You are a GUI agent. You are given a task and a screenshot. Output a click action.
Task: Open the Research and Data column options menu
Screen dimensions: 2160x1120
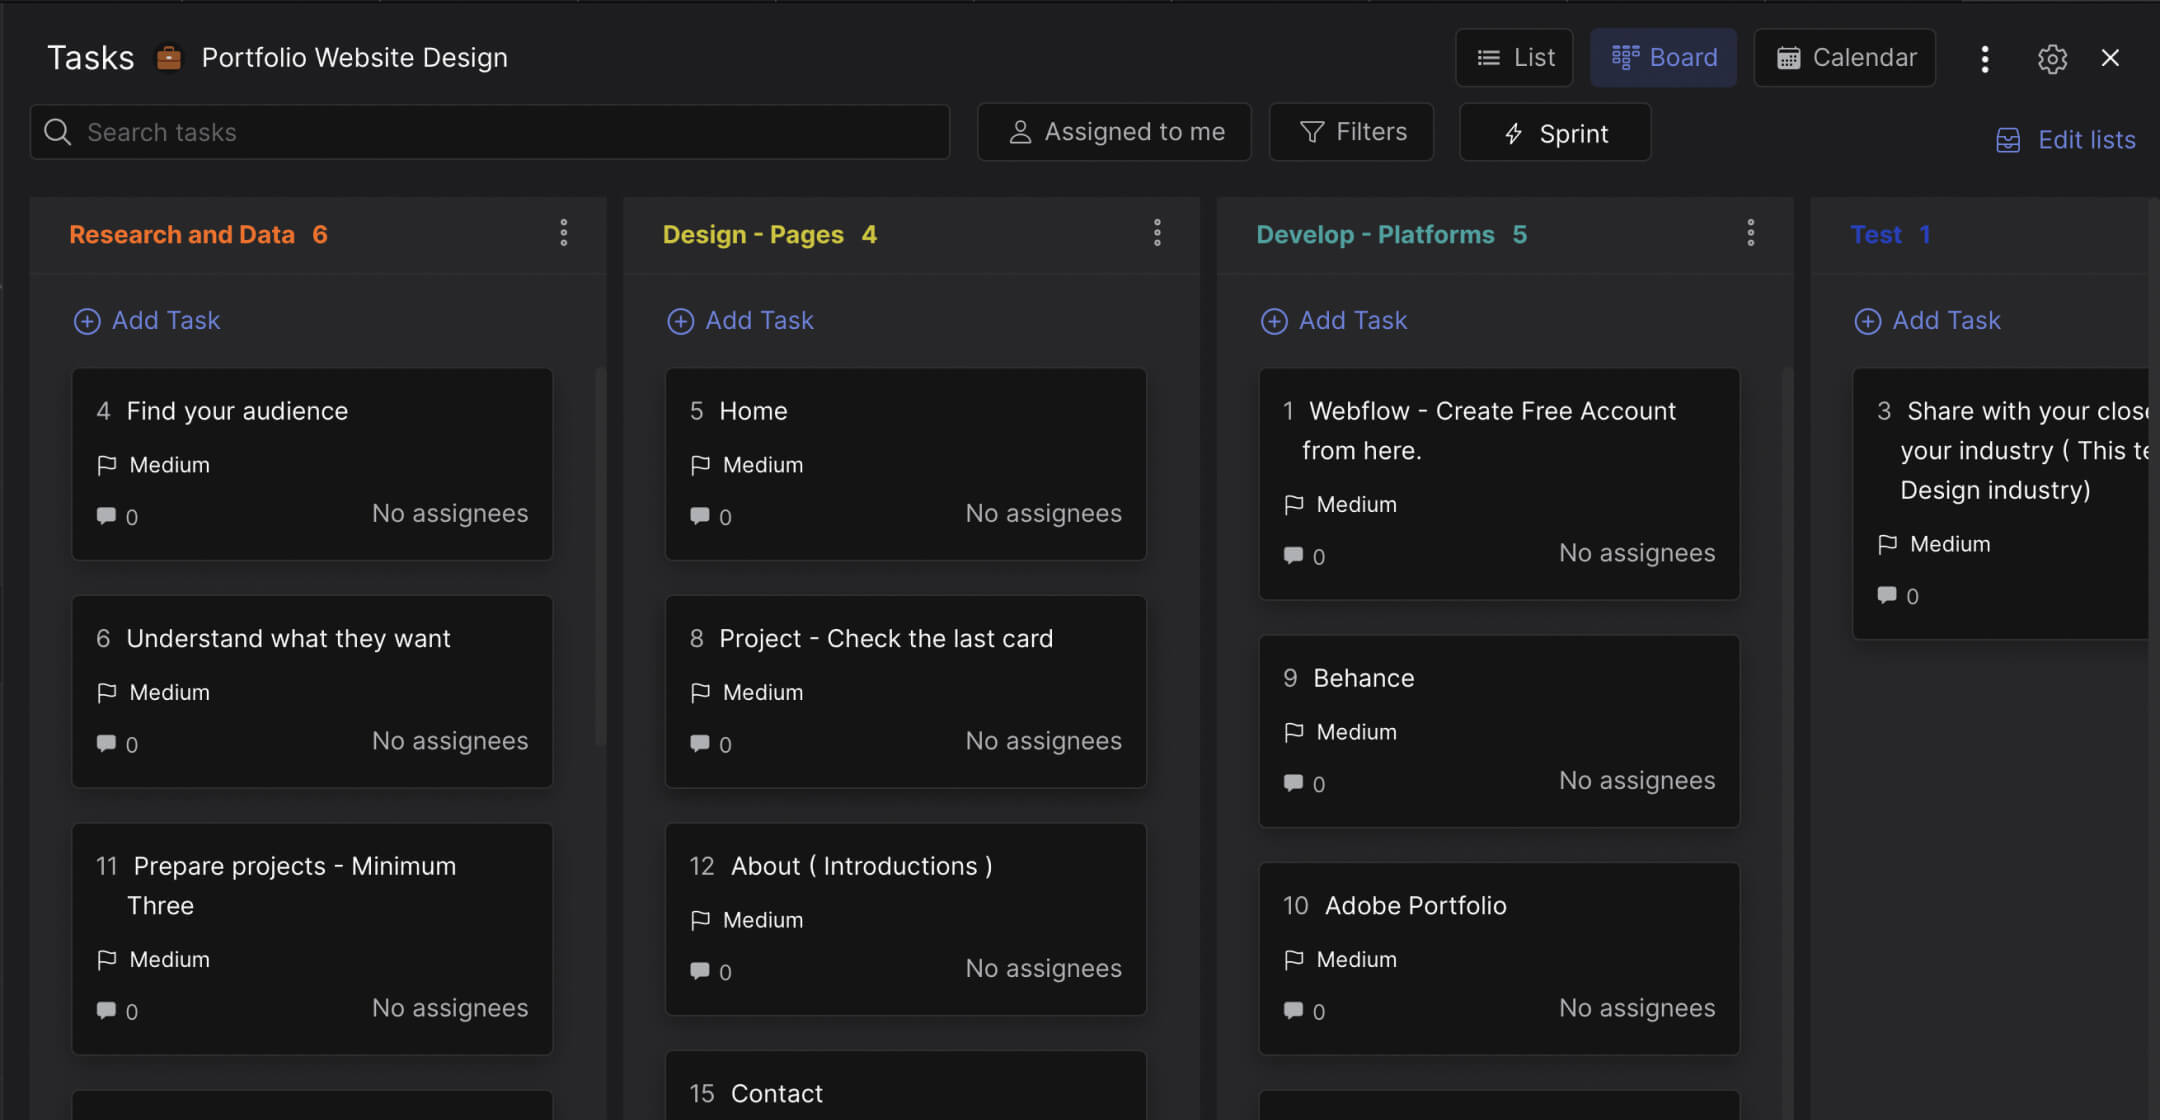[x=563, y=233]
